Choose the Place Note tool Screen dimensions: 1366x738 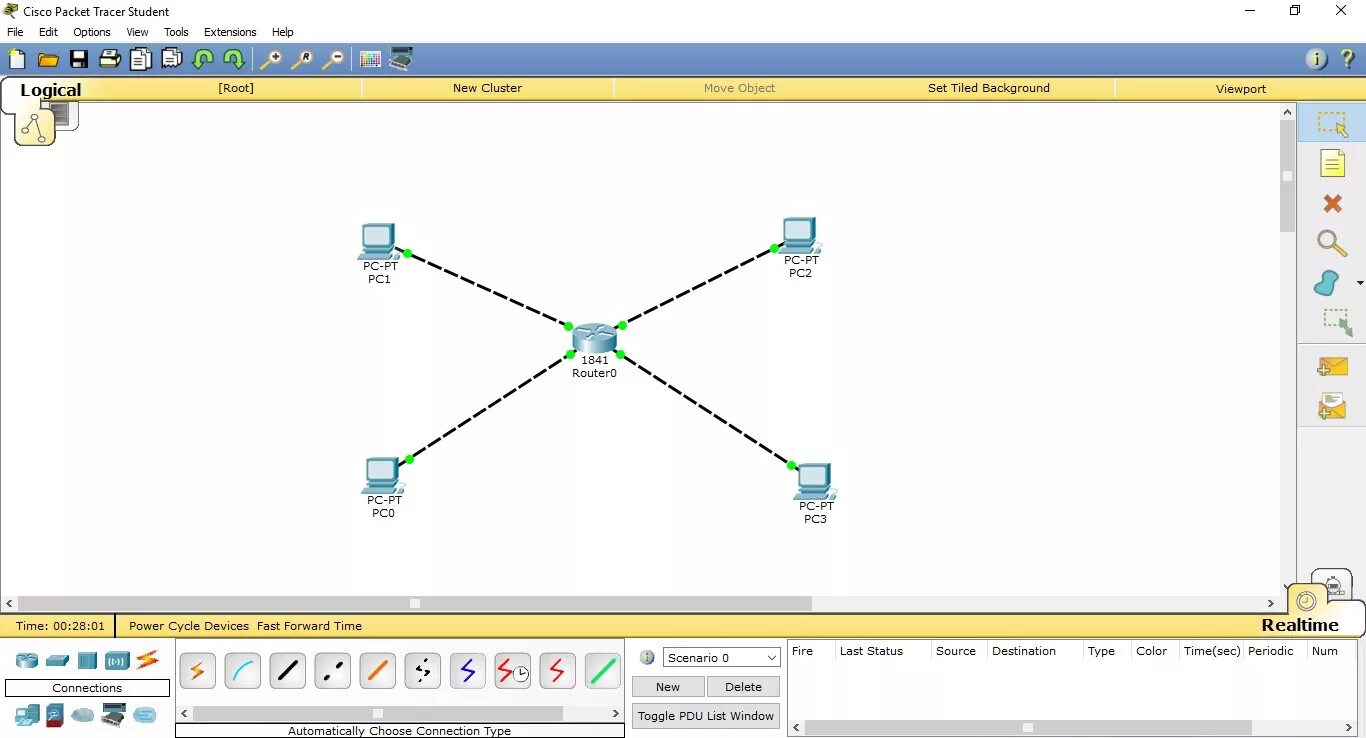[x=1332, y=163]
